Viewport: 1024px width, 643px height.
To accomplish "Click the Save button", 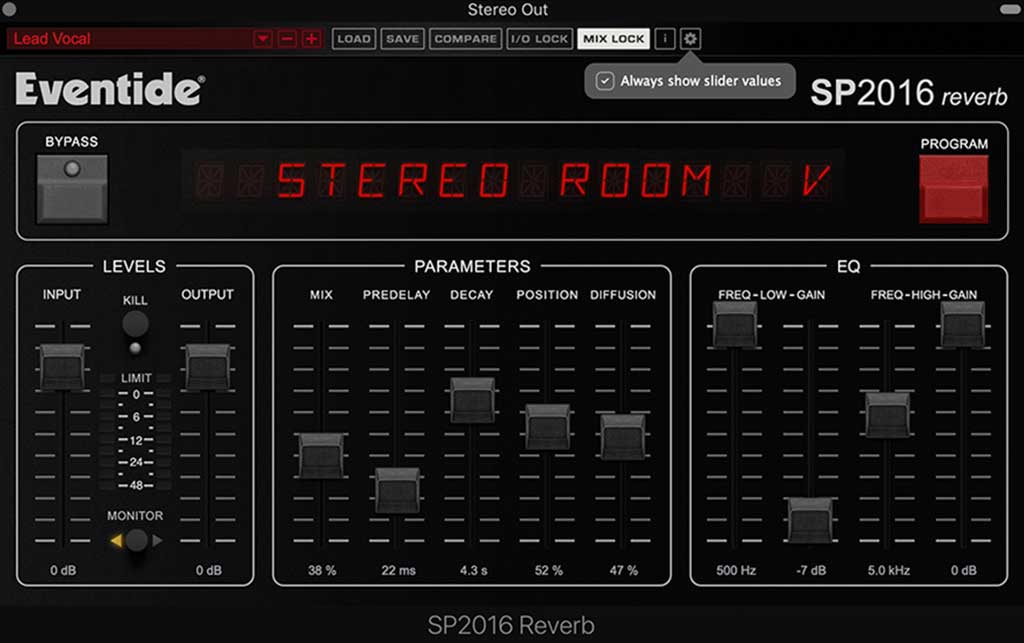I will pyautogui.click(x=402, y=39).
